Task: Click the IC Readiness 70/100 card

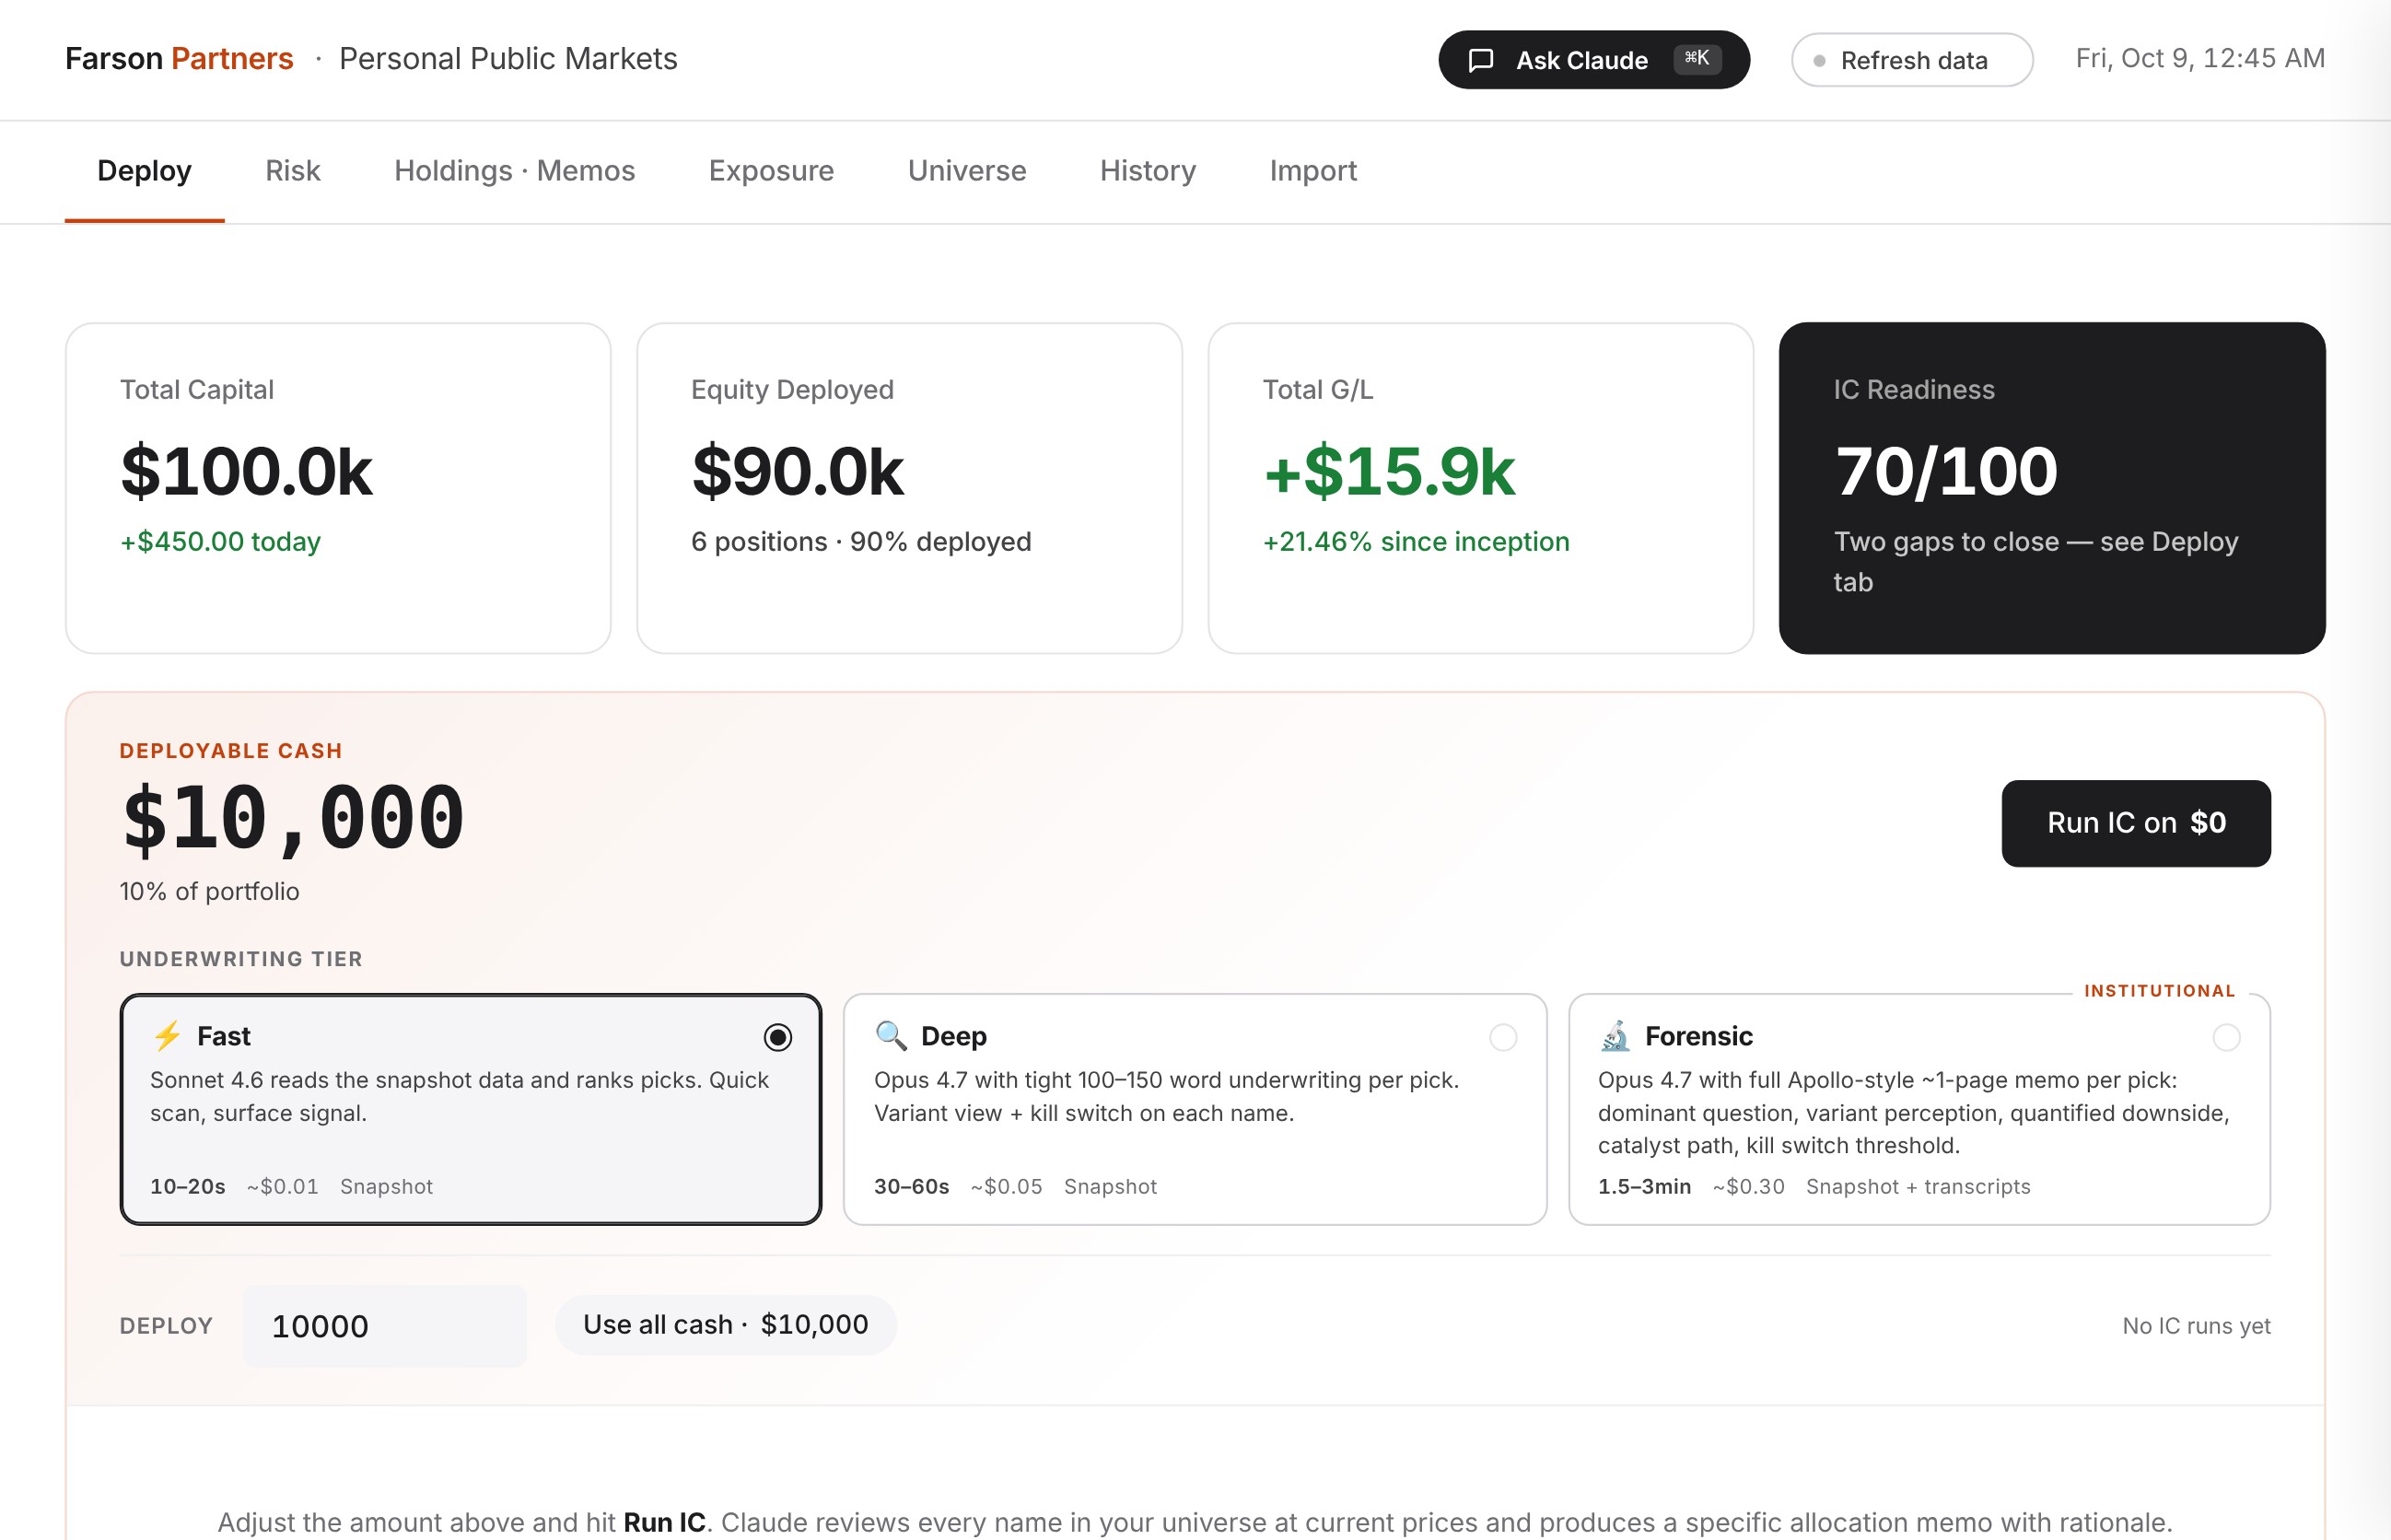Action: pyautogui.click(x=2052, y=488)
